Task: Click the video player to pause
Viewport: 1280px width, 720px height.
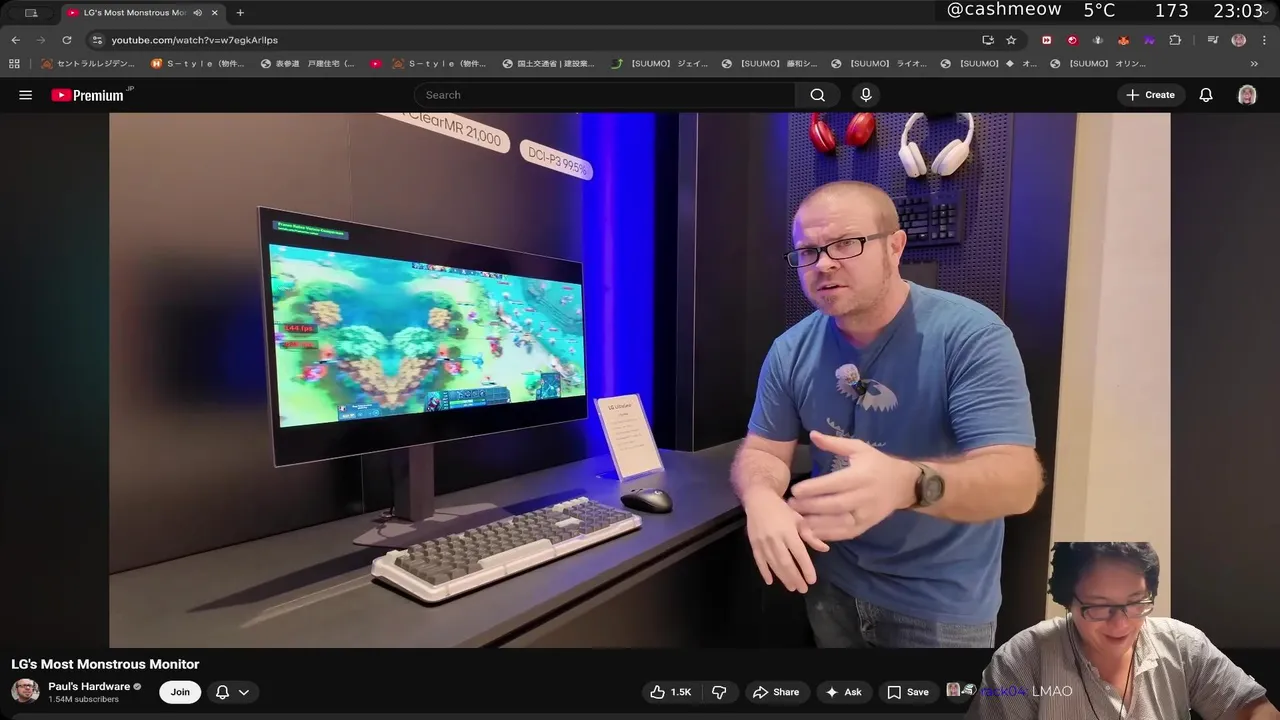Action: point(640,380)
